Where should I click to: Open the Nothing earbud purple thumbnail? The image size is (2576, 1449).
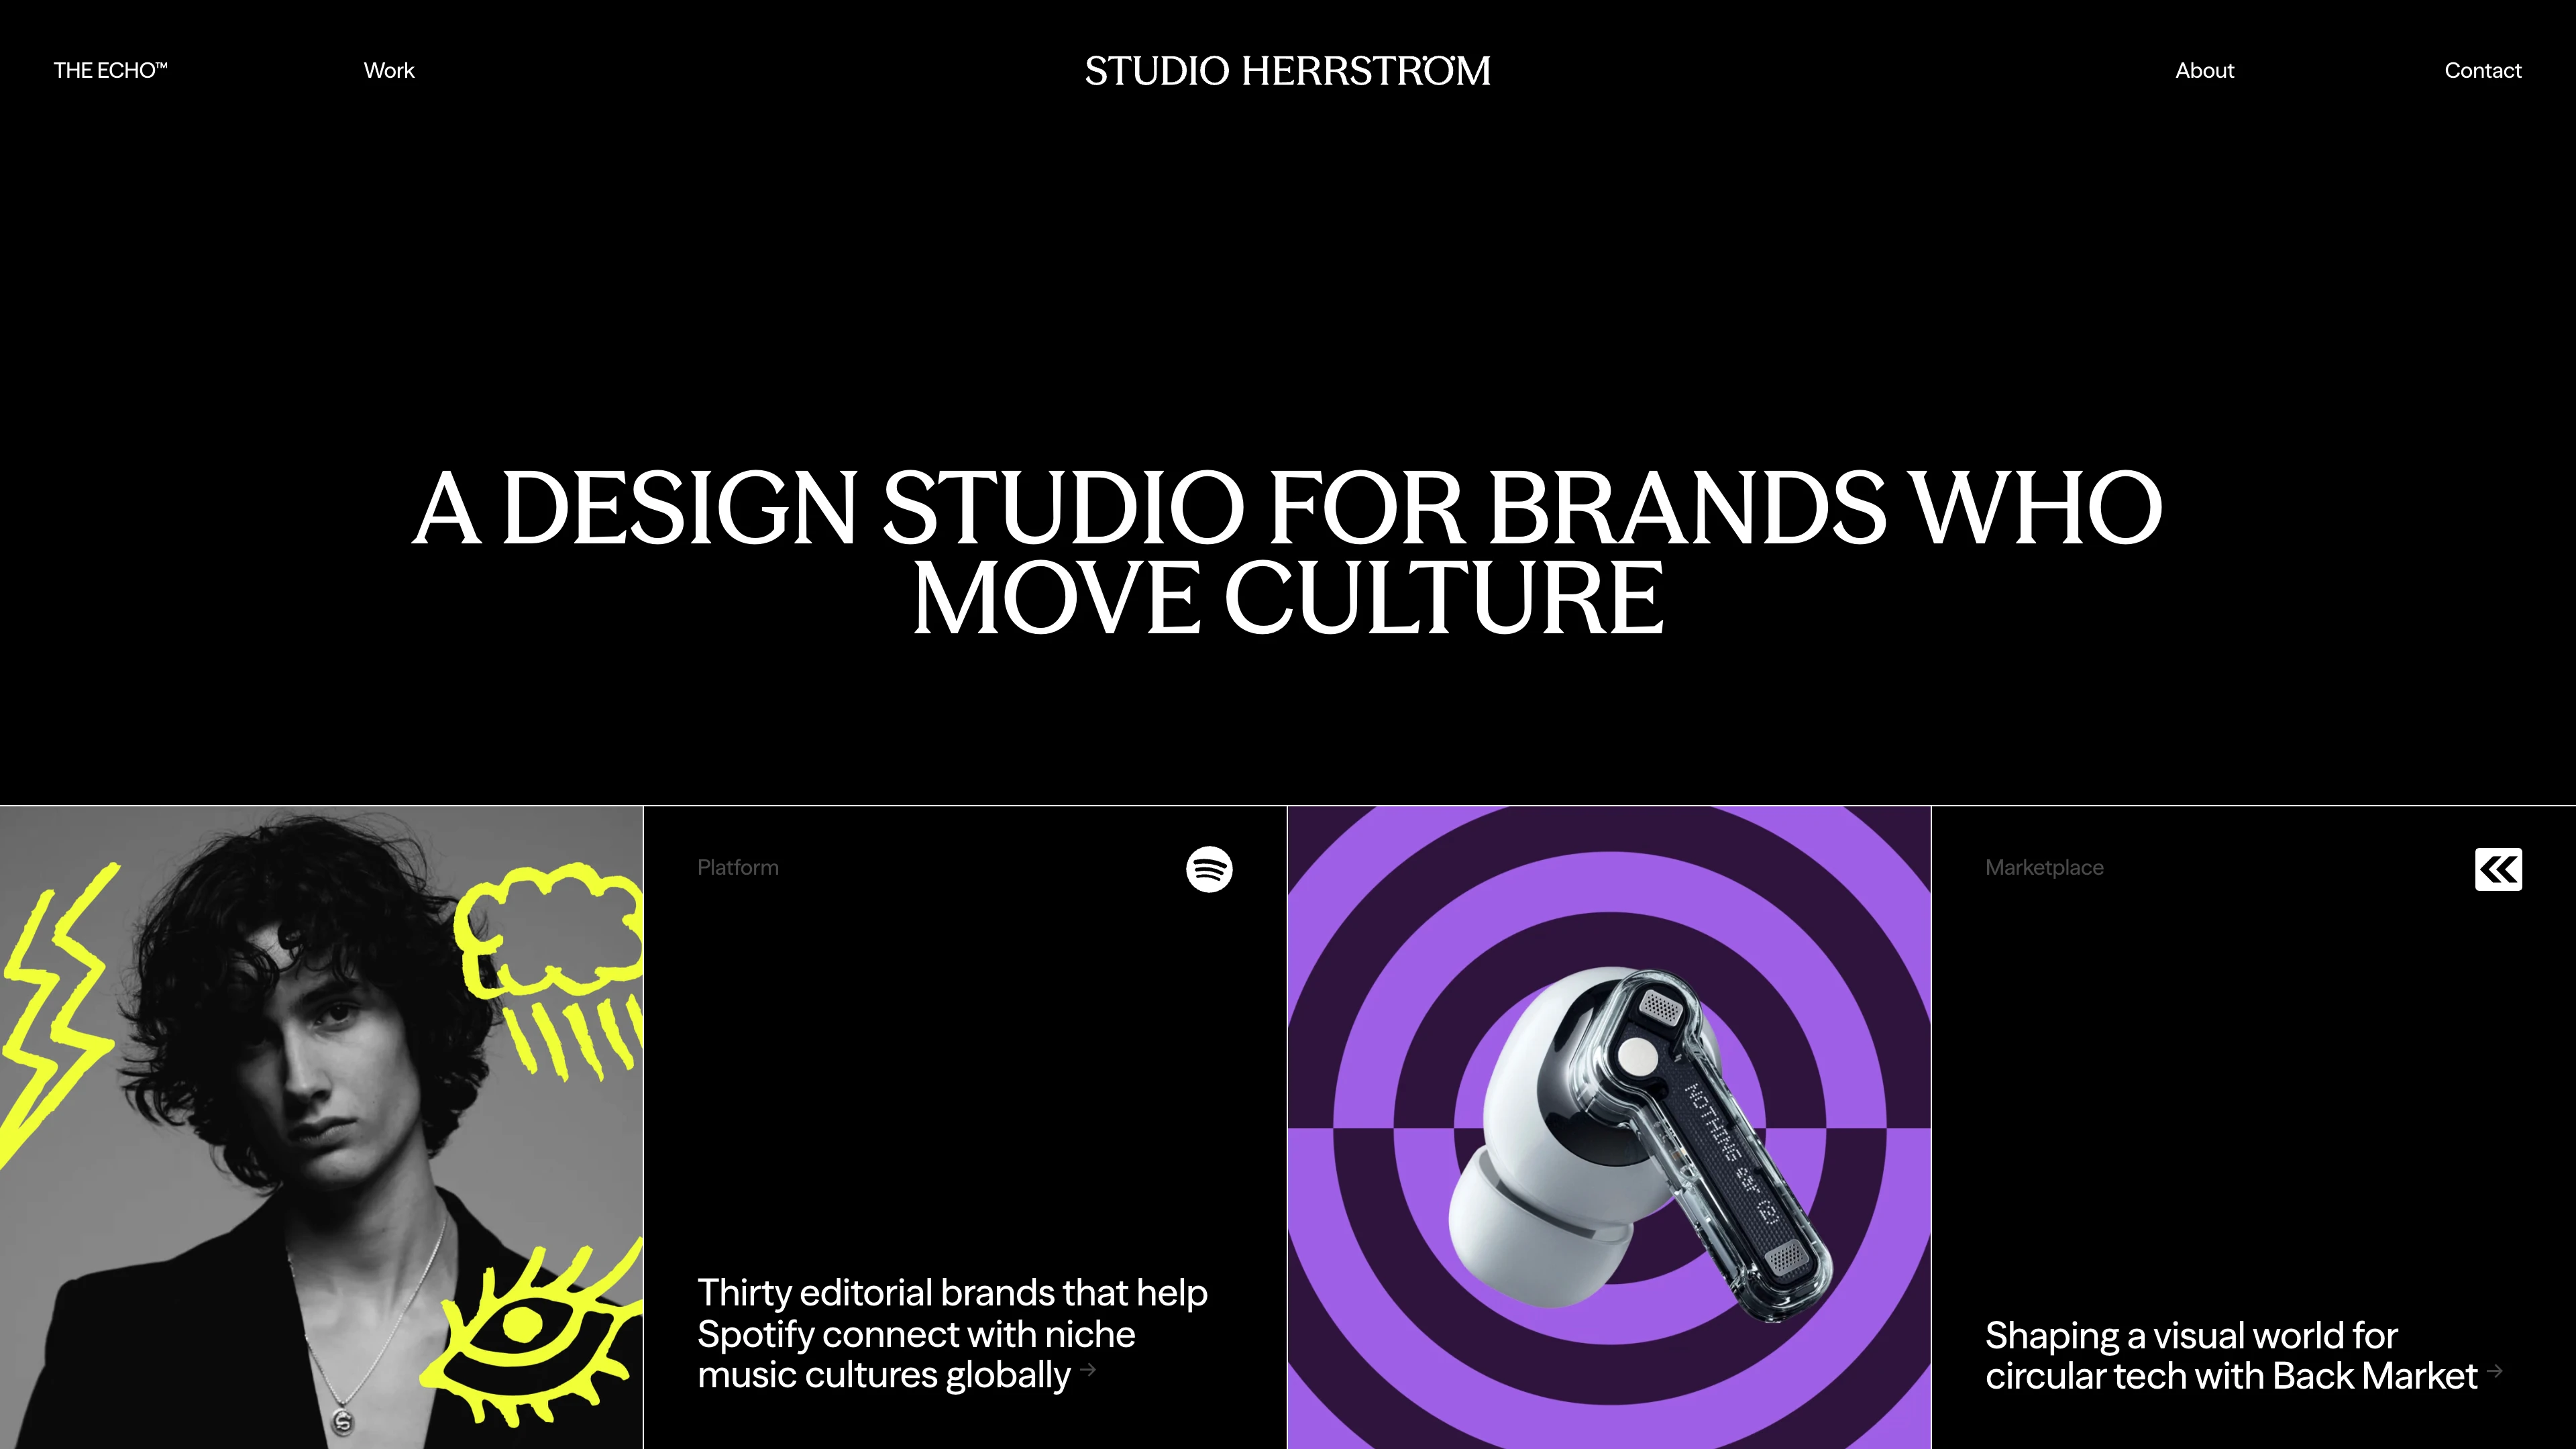click(1609, 1127)
